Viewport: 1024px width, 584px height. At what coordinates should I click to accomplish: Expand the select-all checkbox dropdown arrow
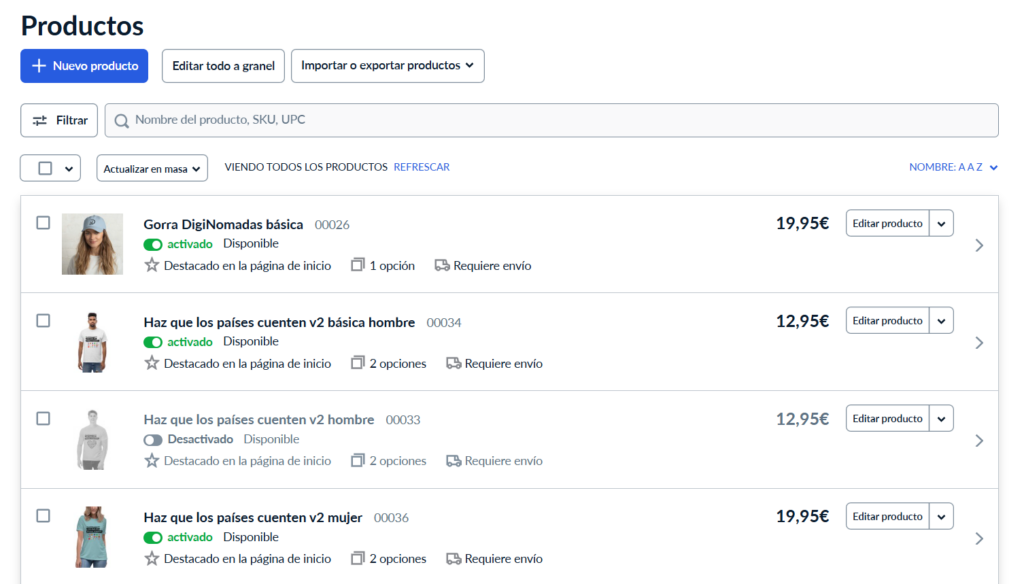point(69,169)
